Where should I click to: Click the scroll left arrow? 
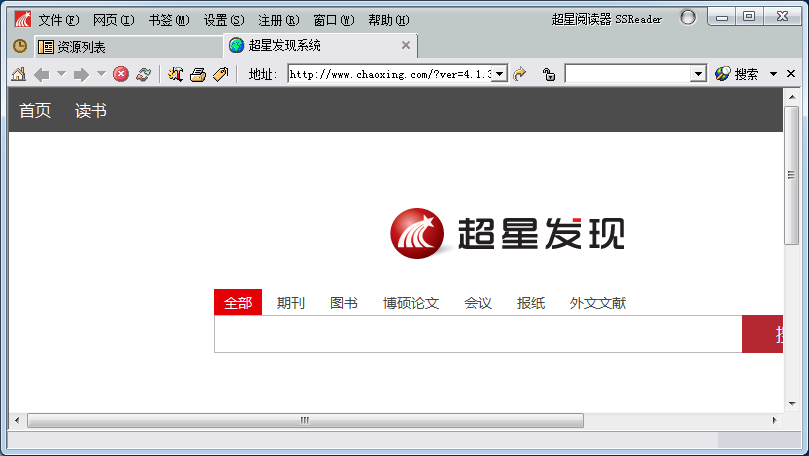tap(17, 420)
